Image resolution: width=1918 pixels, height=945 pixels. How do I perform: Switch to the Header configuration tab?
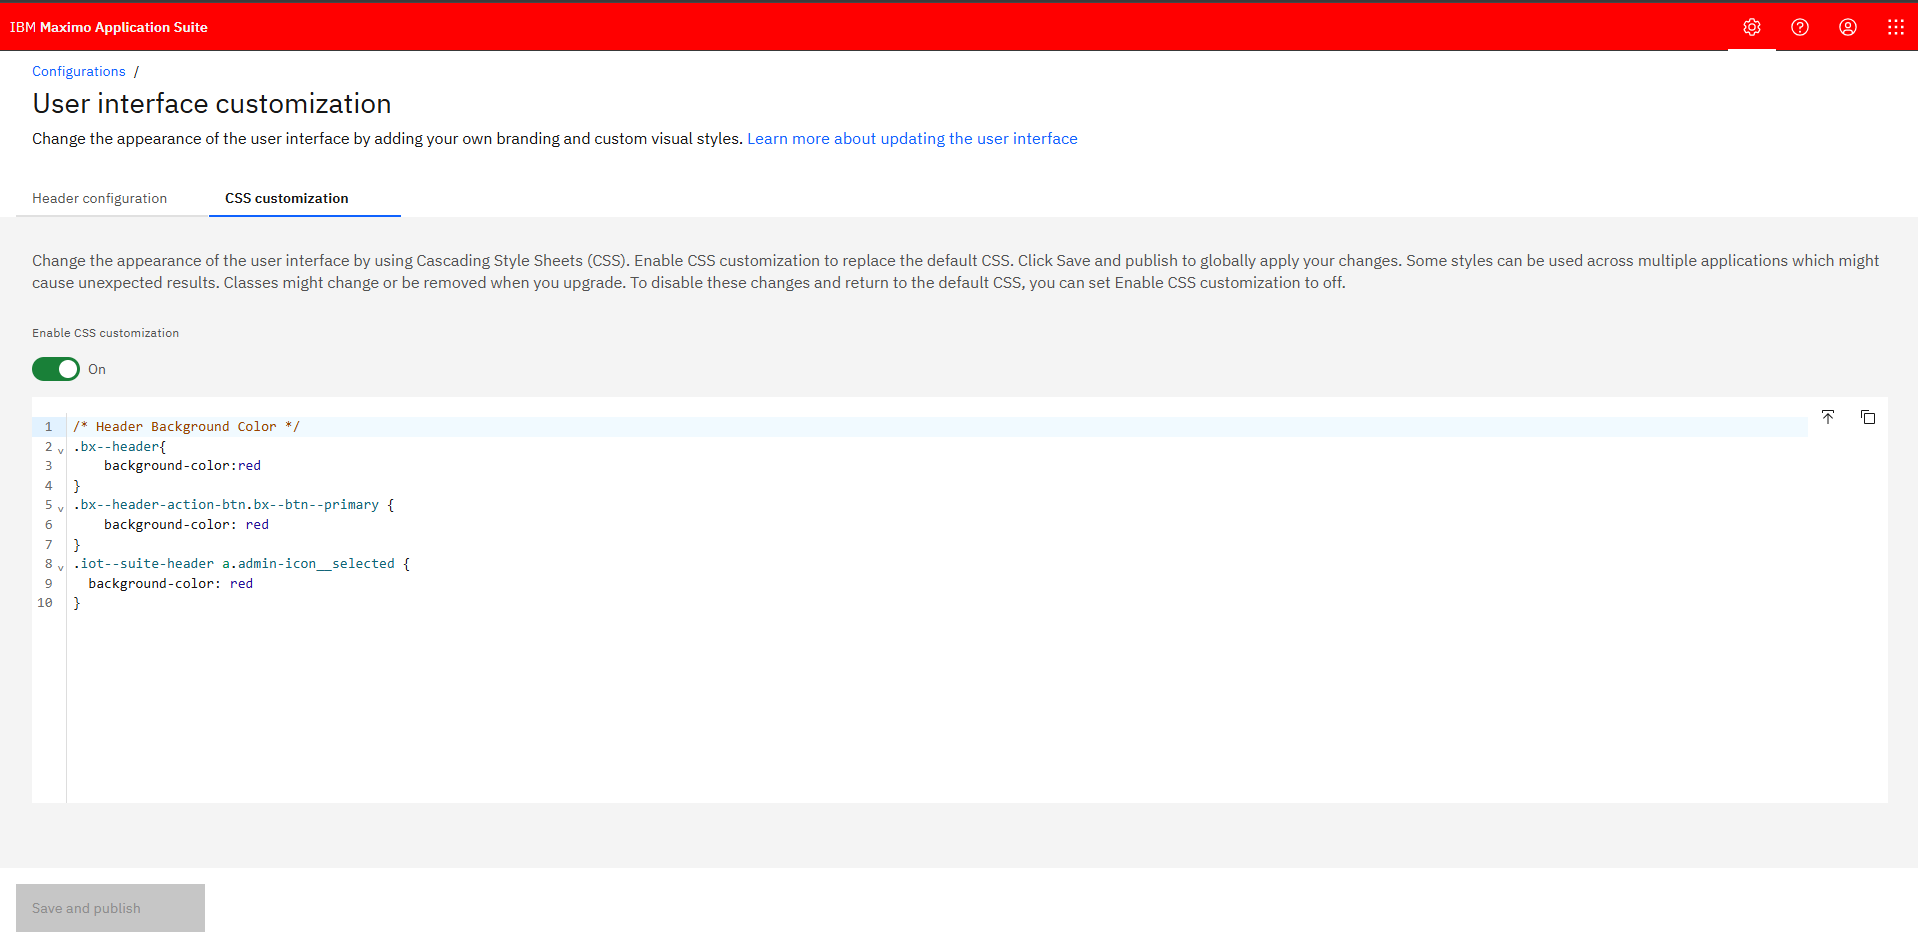(100, 198)
